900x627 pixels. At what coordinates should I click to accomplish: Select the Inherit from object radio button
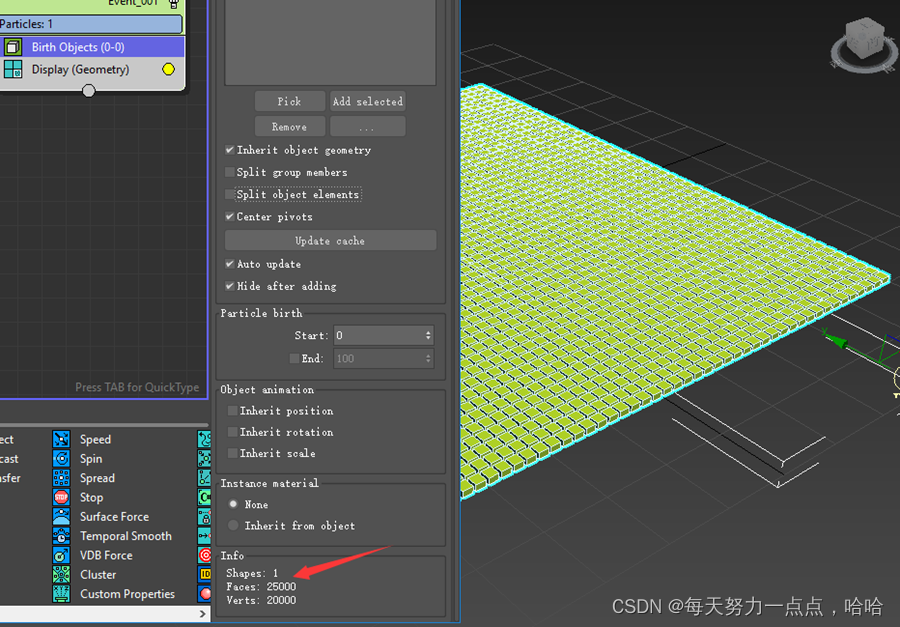click(x=231, y=525)
